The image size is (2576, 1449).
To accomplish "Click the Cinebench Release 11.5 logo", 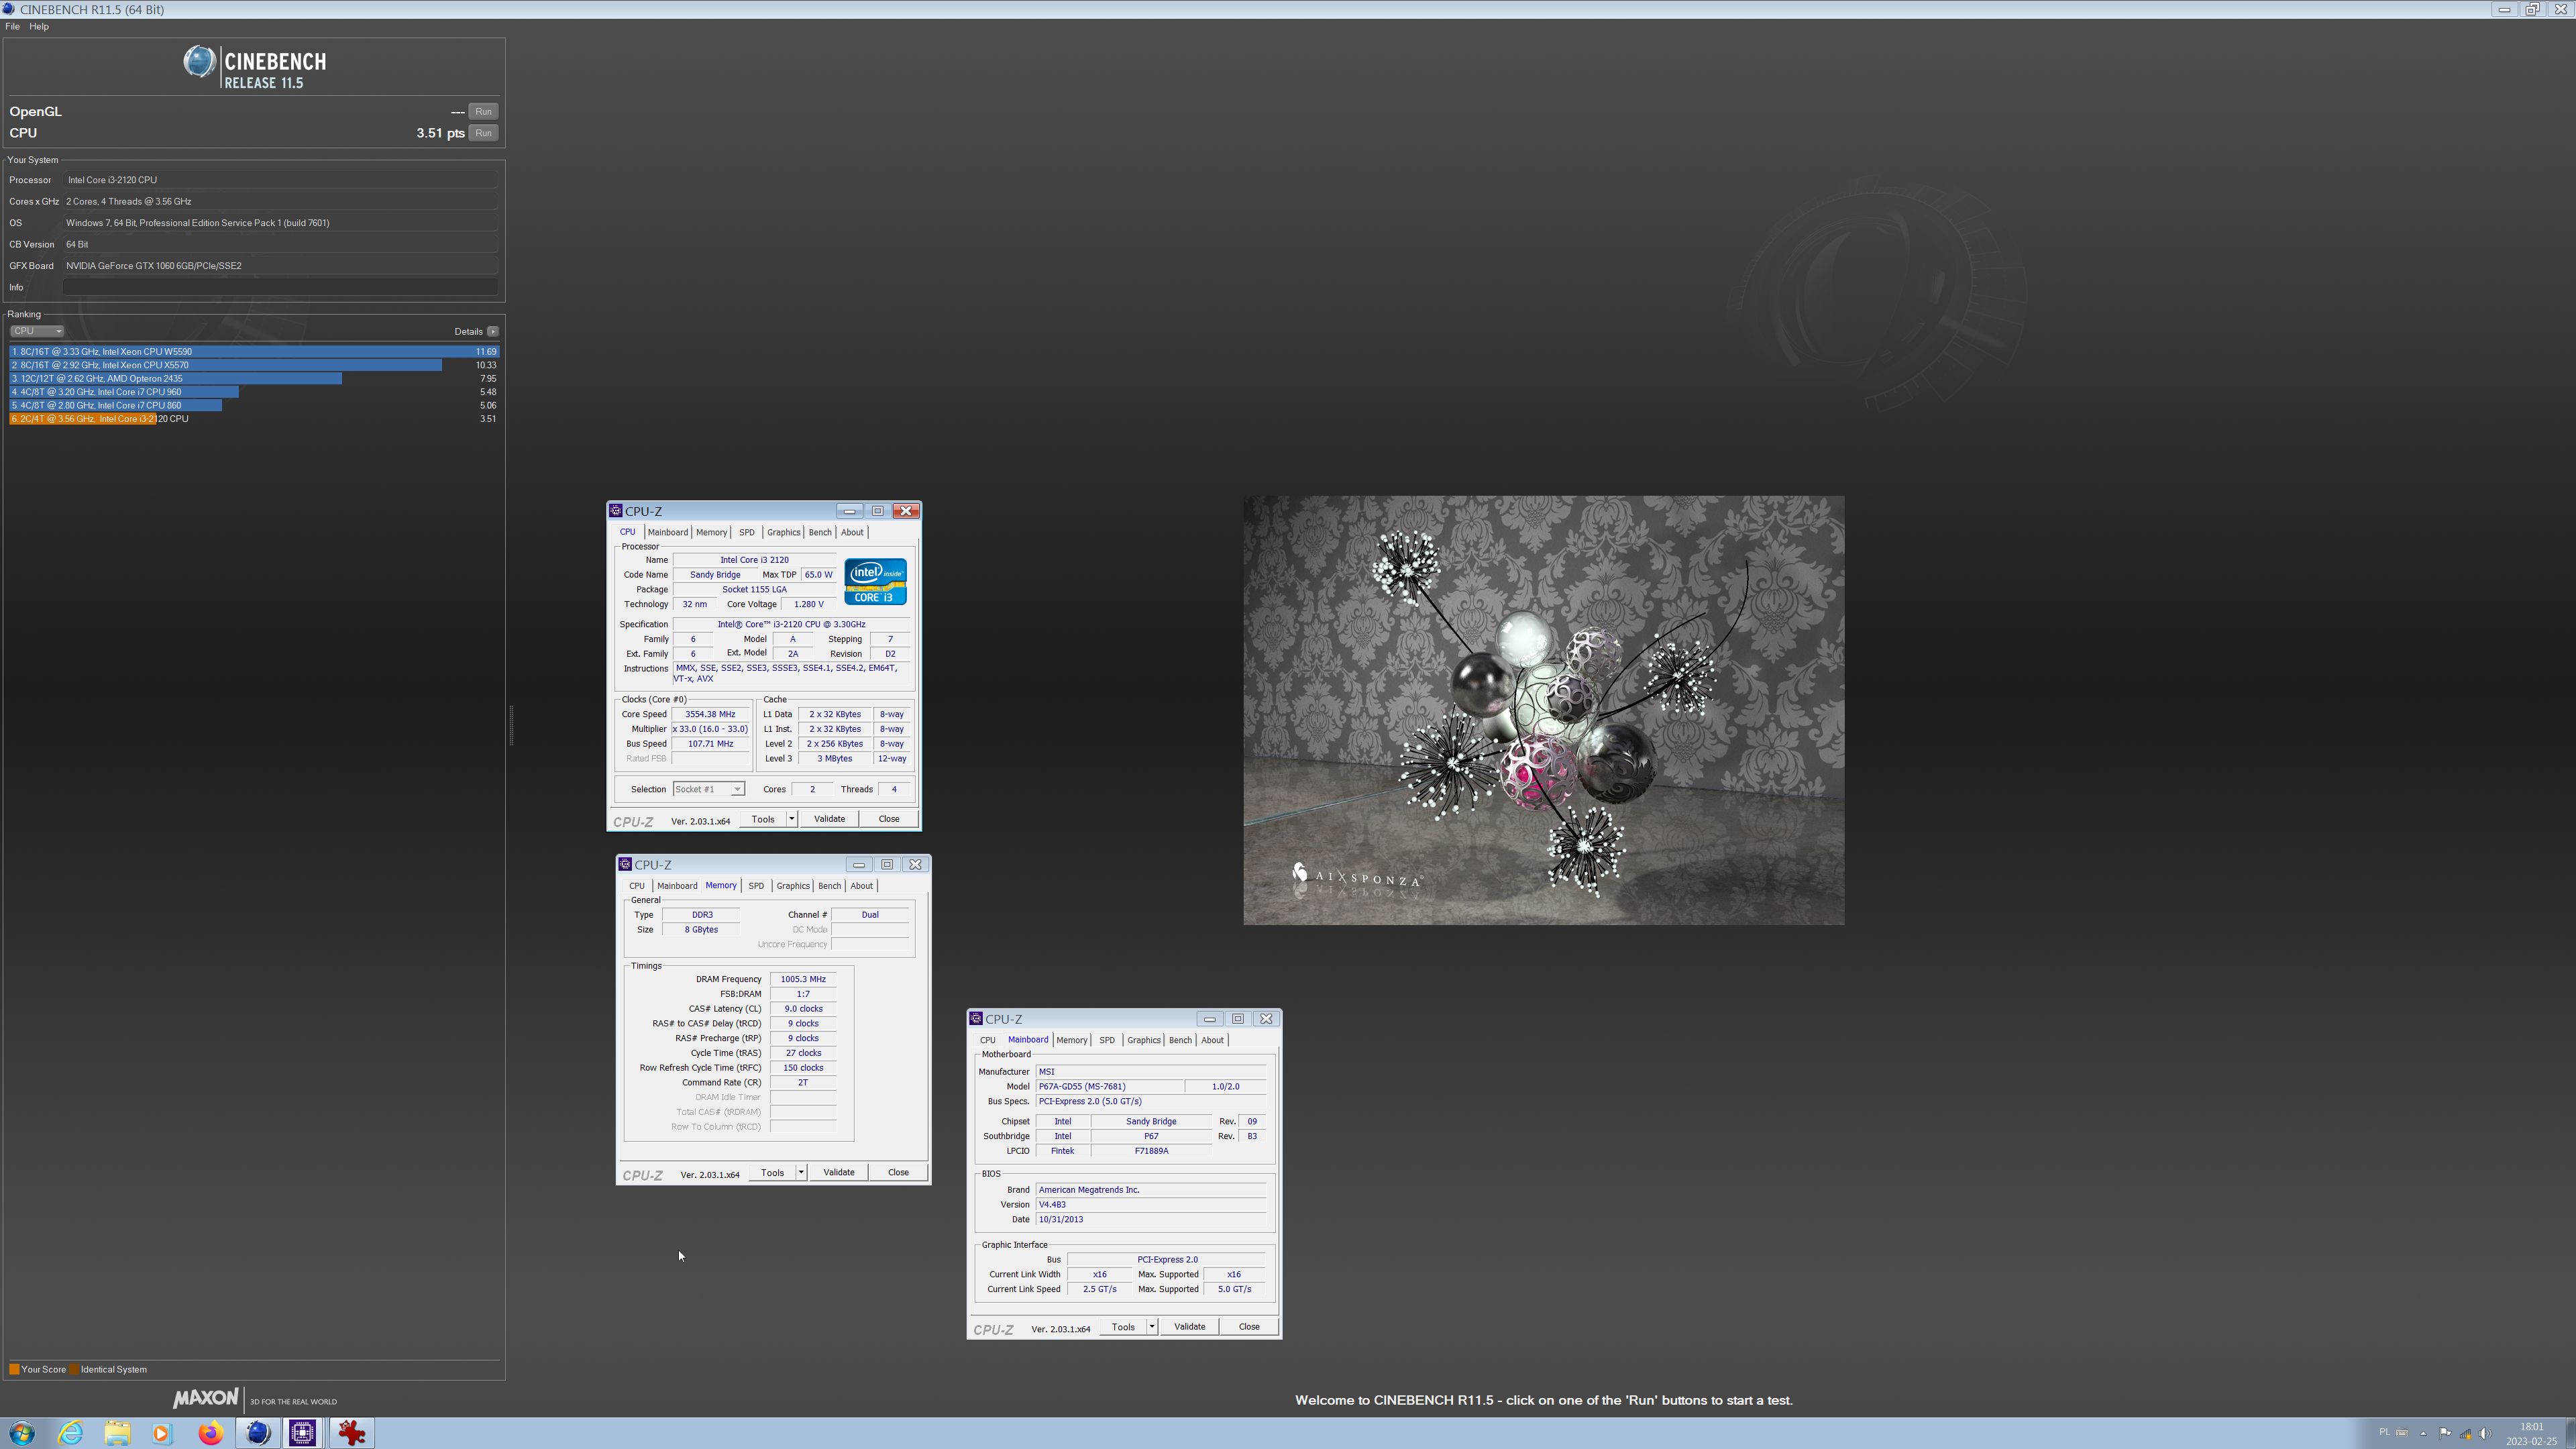I will click(x=255, y=67).
